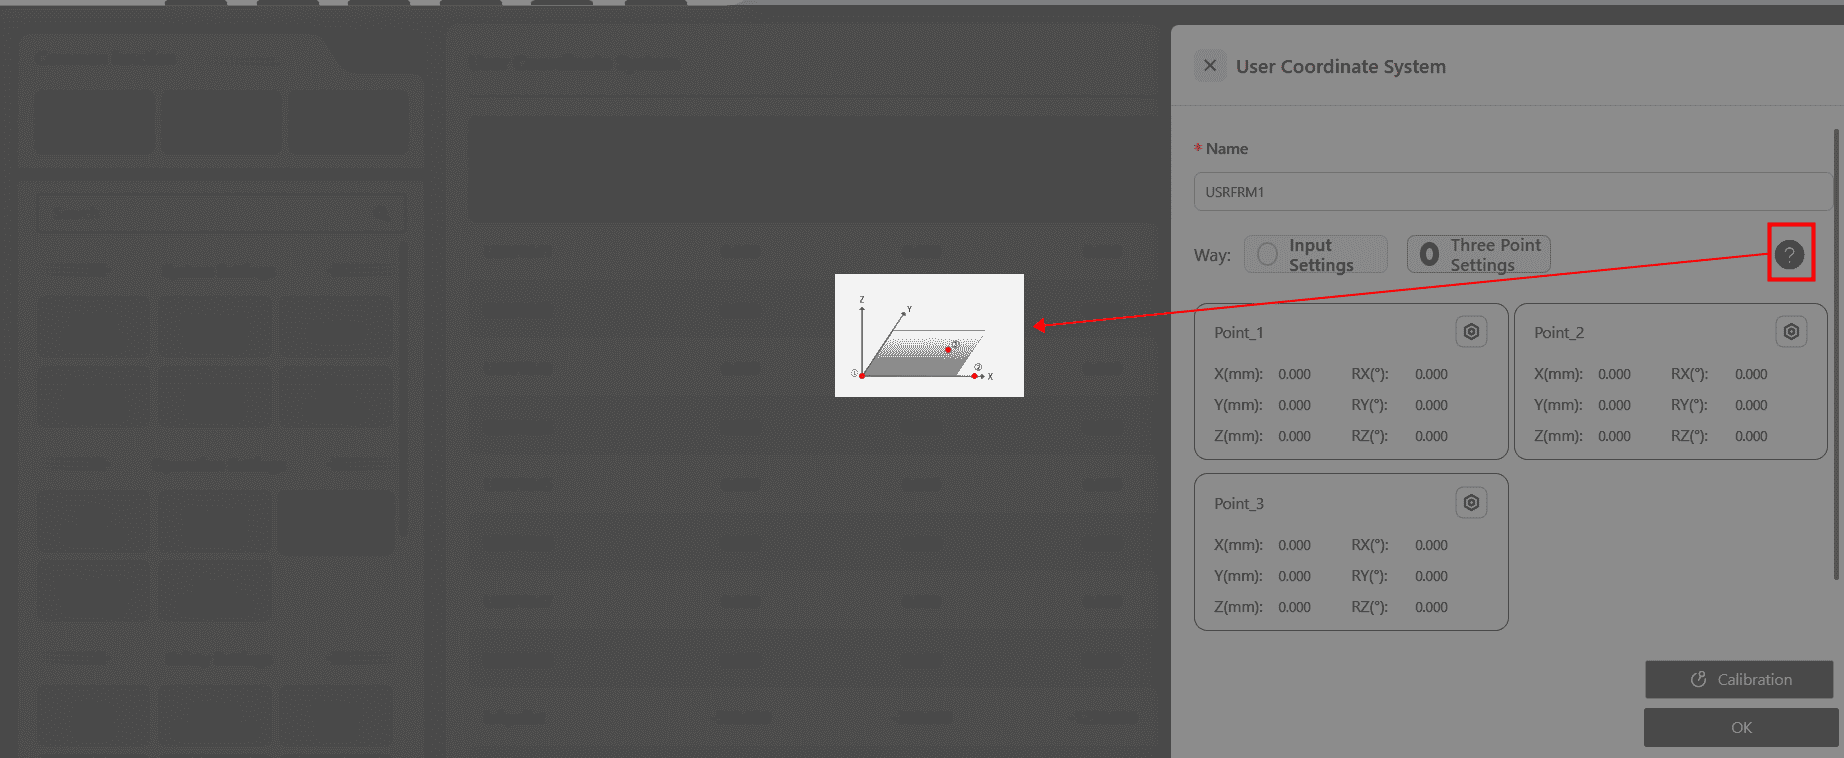1844x758 pixels.
Task: Click the Point_3 Z(mm) value
Action: click(1294, 607)
